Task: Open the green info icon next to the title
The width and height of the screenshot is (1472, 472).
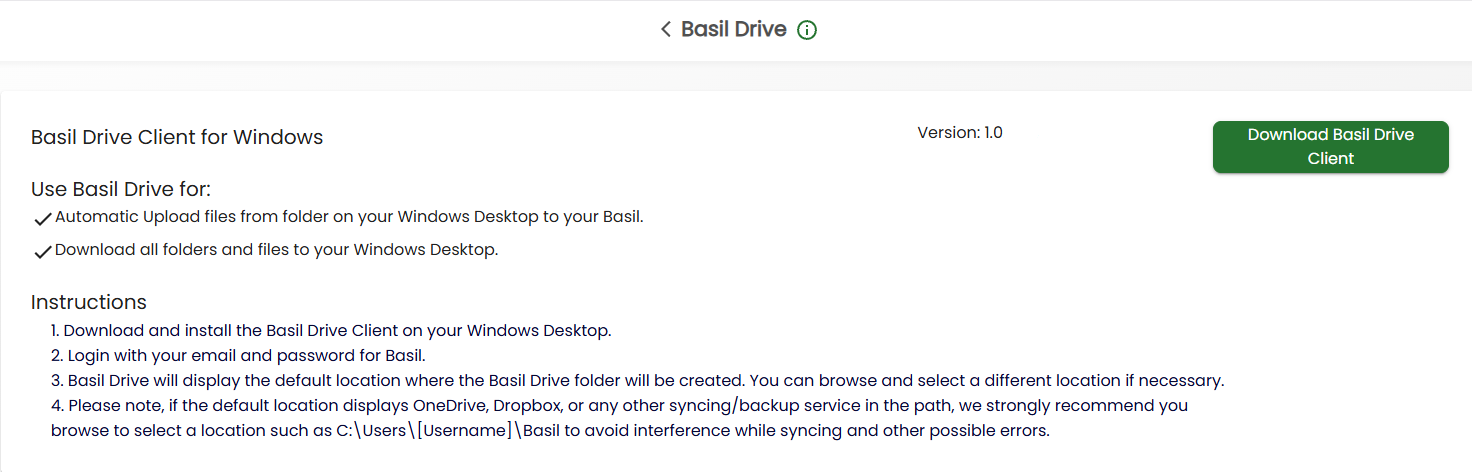Action: pyautogui.click(x=807, y=30)
